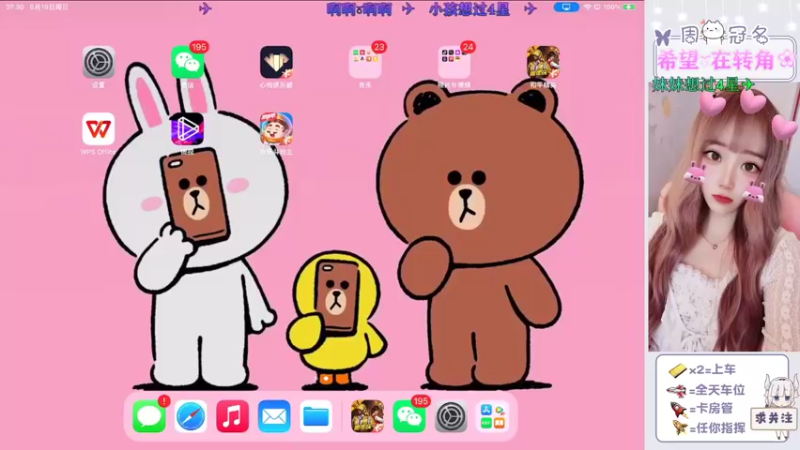Open Apple Music in the dock
Screen dimensions: 800x450
point(233,416)
